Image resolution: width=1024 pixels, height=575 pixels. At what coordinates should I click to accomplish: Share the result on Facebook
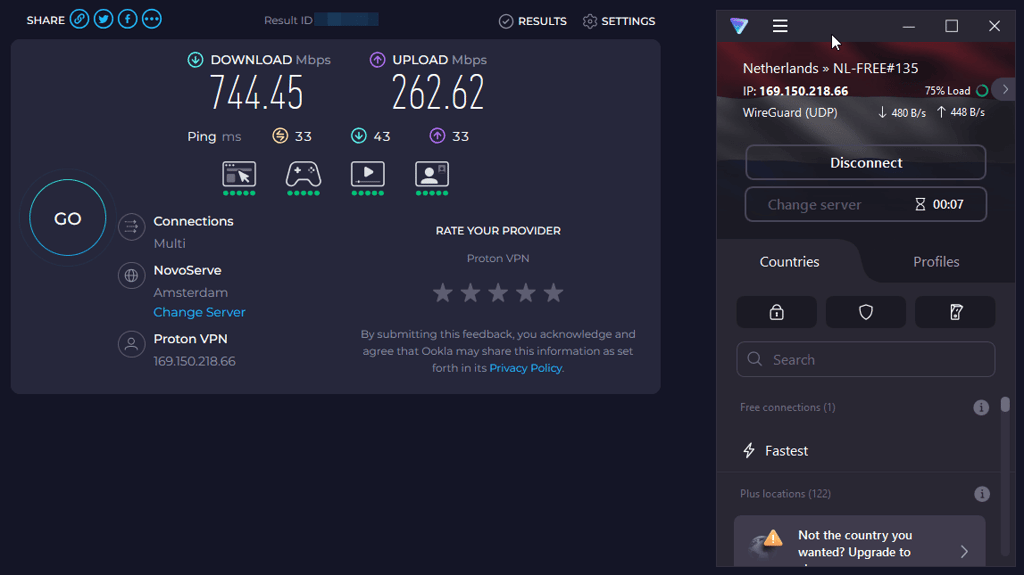click(127, 20)
